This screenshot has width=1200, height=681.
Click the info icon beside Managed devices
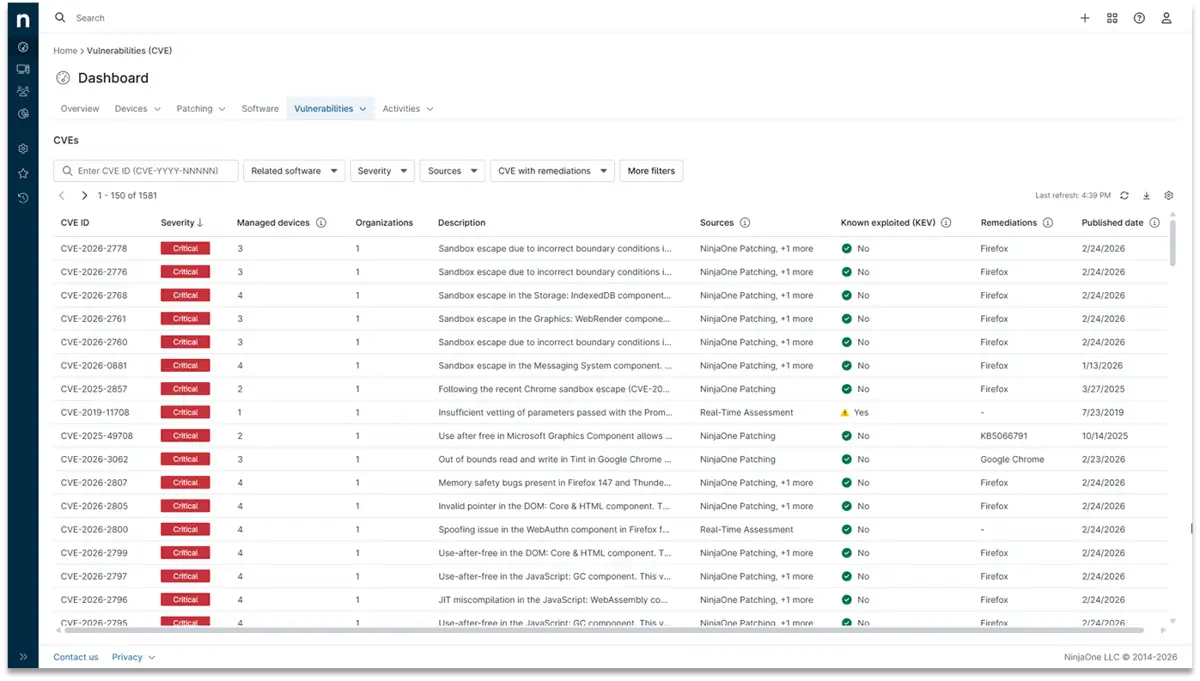[x=321, y=223]
